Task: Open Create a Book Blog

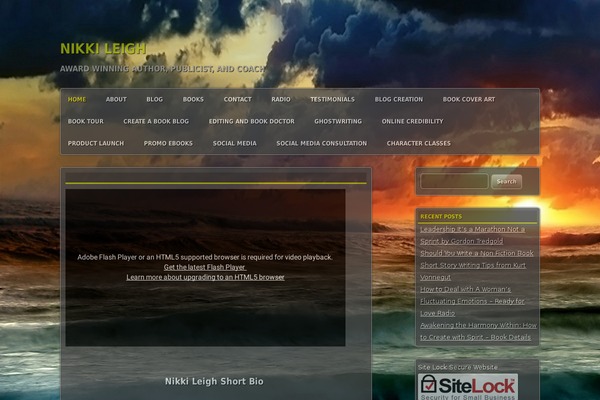Action: point(156,121)
